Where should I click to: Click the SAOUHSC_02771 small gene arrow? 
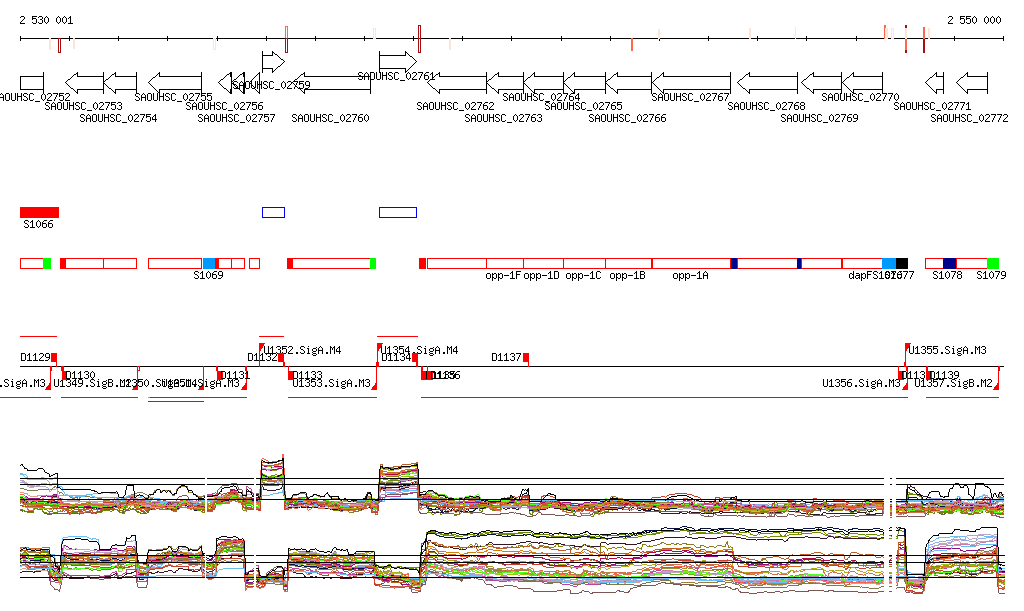pyautogui.click(x=935, y=83)
